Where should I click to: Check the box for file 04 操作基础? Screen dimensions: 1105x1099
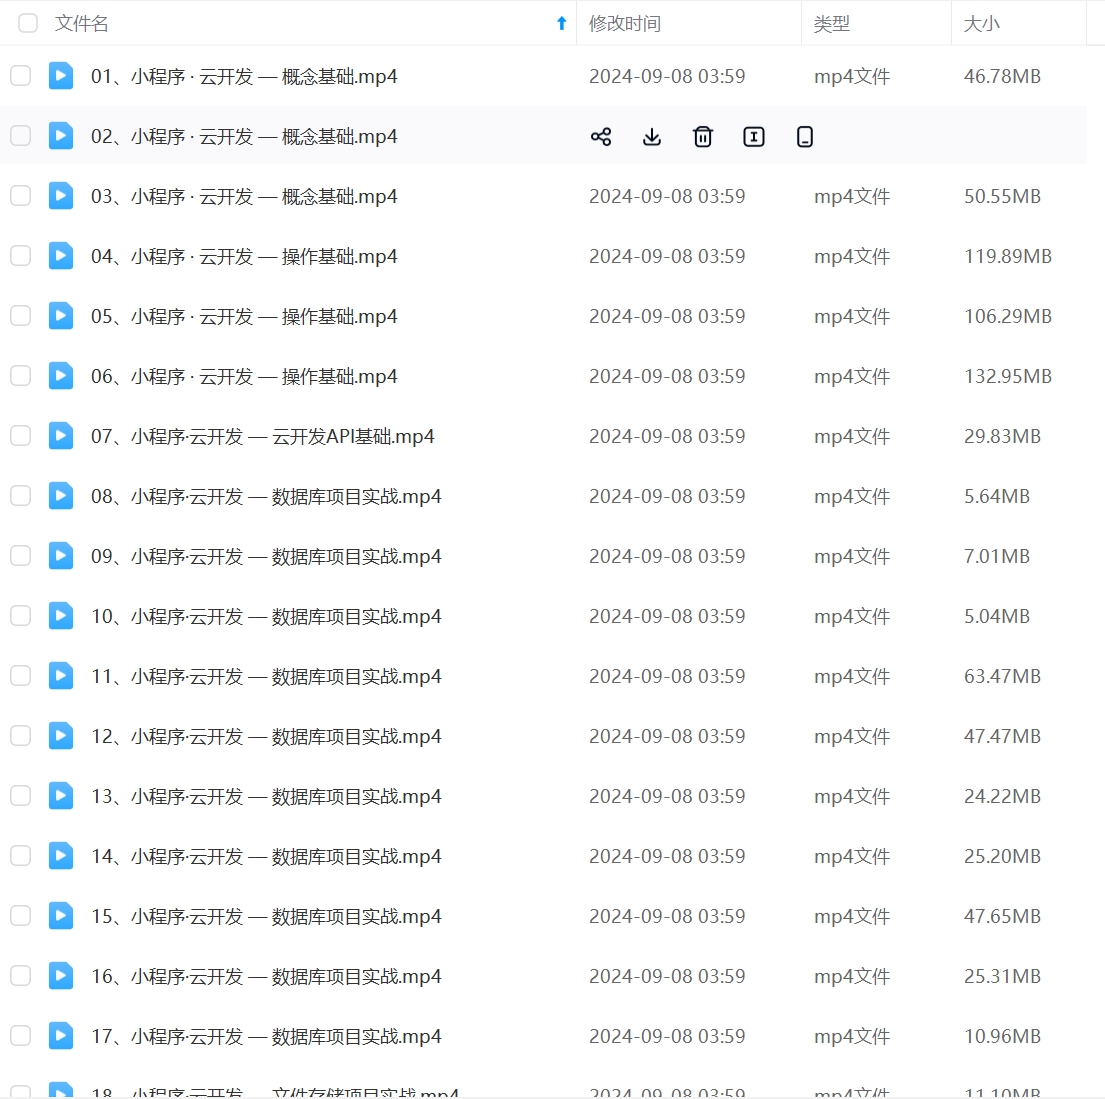(x=21, y=256)
